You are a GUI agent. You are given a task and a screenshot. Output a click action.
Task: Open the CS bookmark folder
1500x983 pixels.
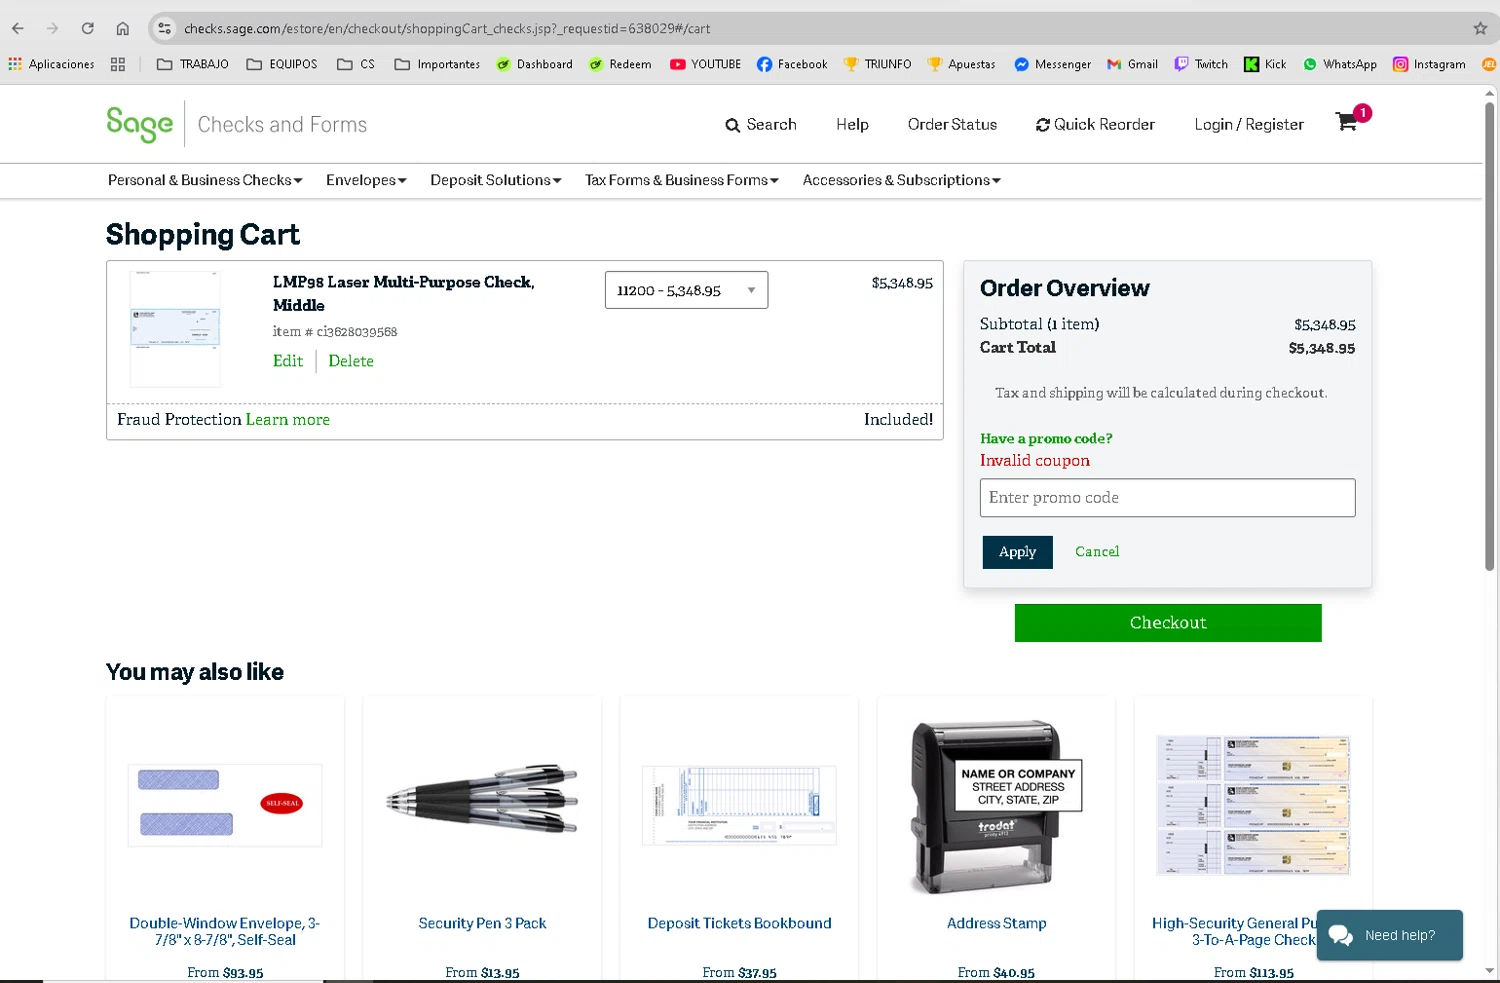356,64
